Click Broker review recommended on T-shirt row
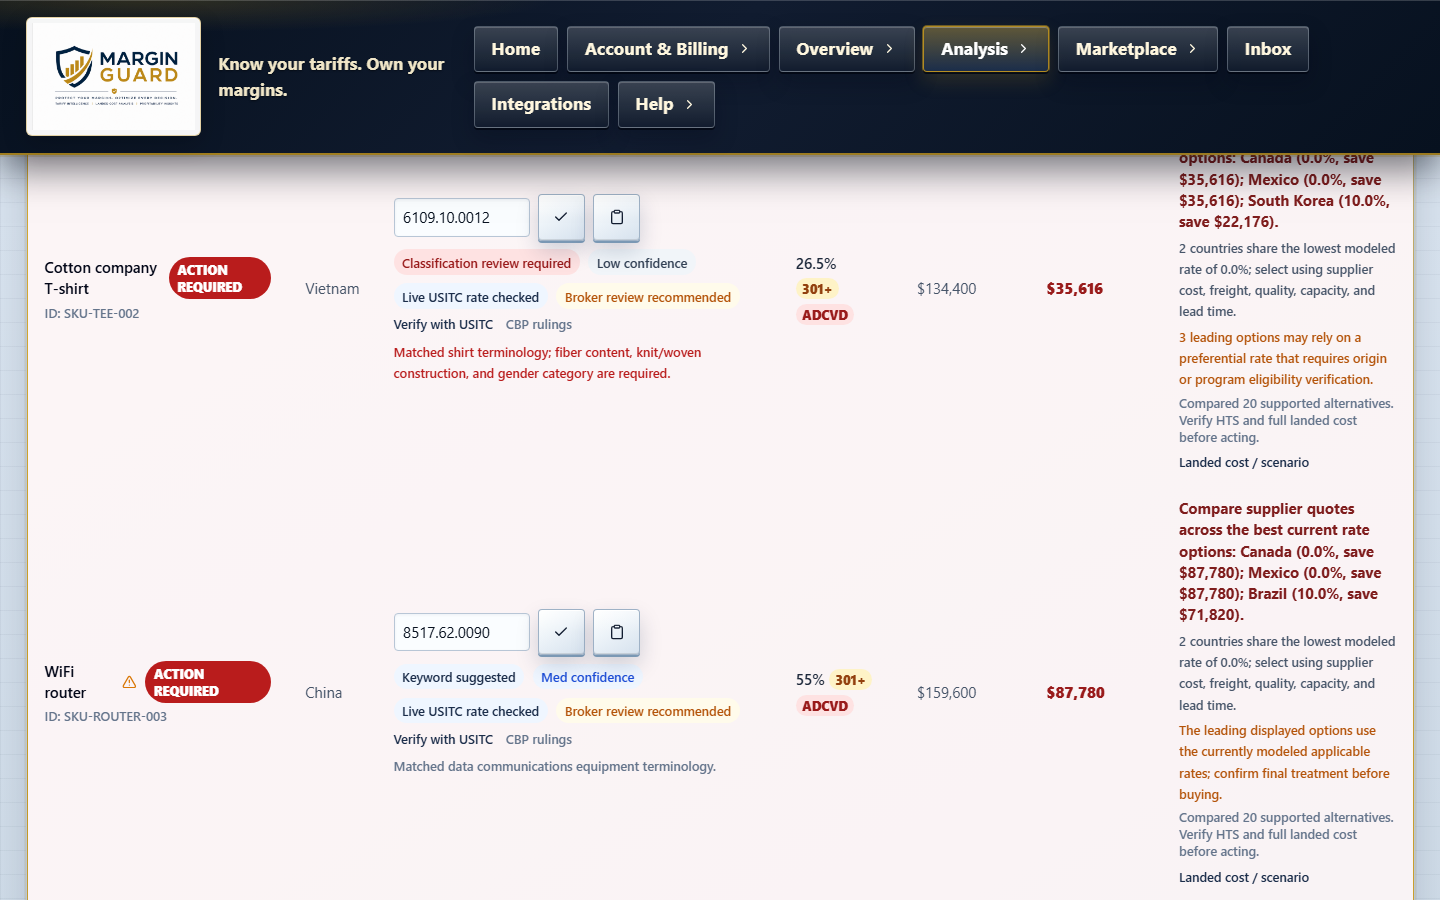Image resolution: width=1440 pixels, height=900 pixels. click(x=648, y=297)
